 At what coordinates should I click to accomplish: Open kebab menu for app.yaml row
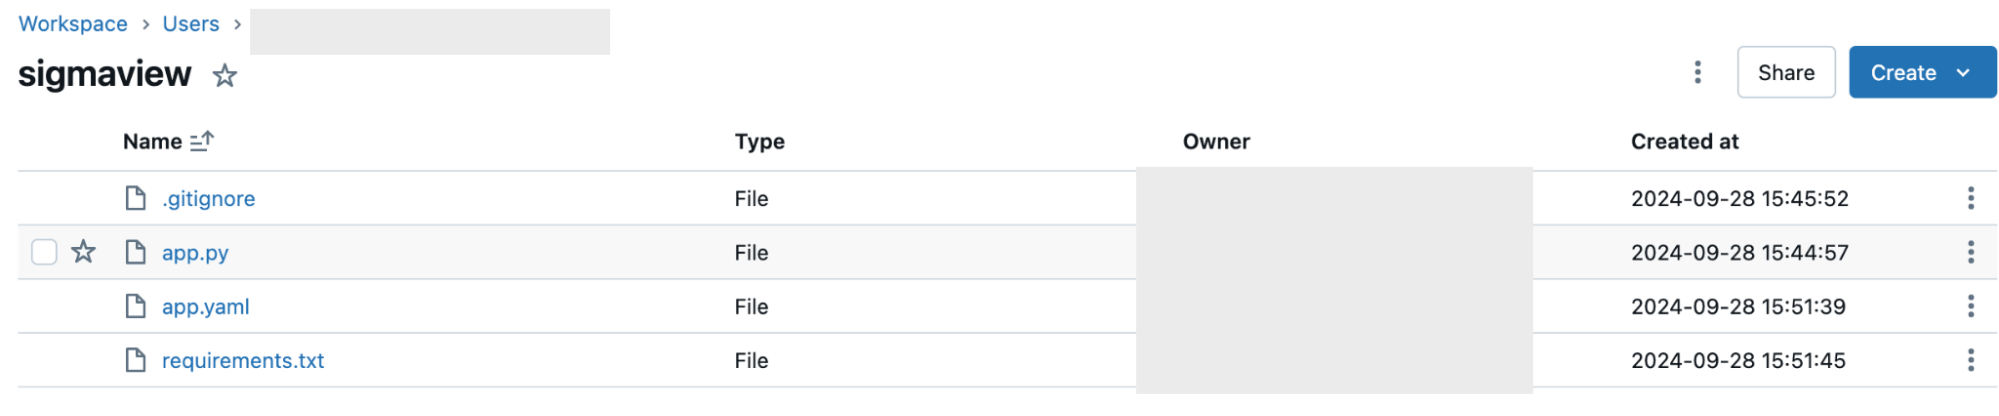pyautogui.click(x=1970, y=306)
